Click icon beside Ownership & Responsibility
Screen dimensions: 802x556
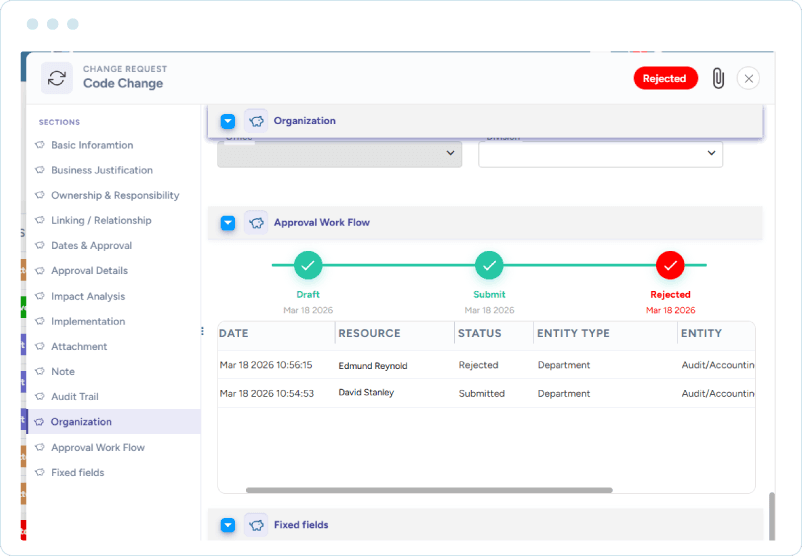[39, 195]
